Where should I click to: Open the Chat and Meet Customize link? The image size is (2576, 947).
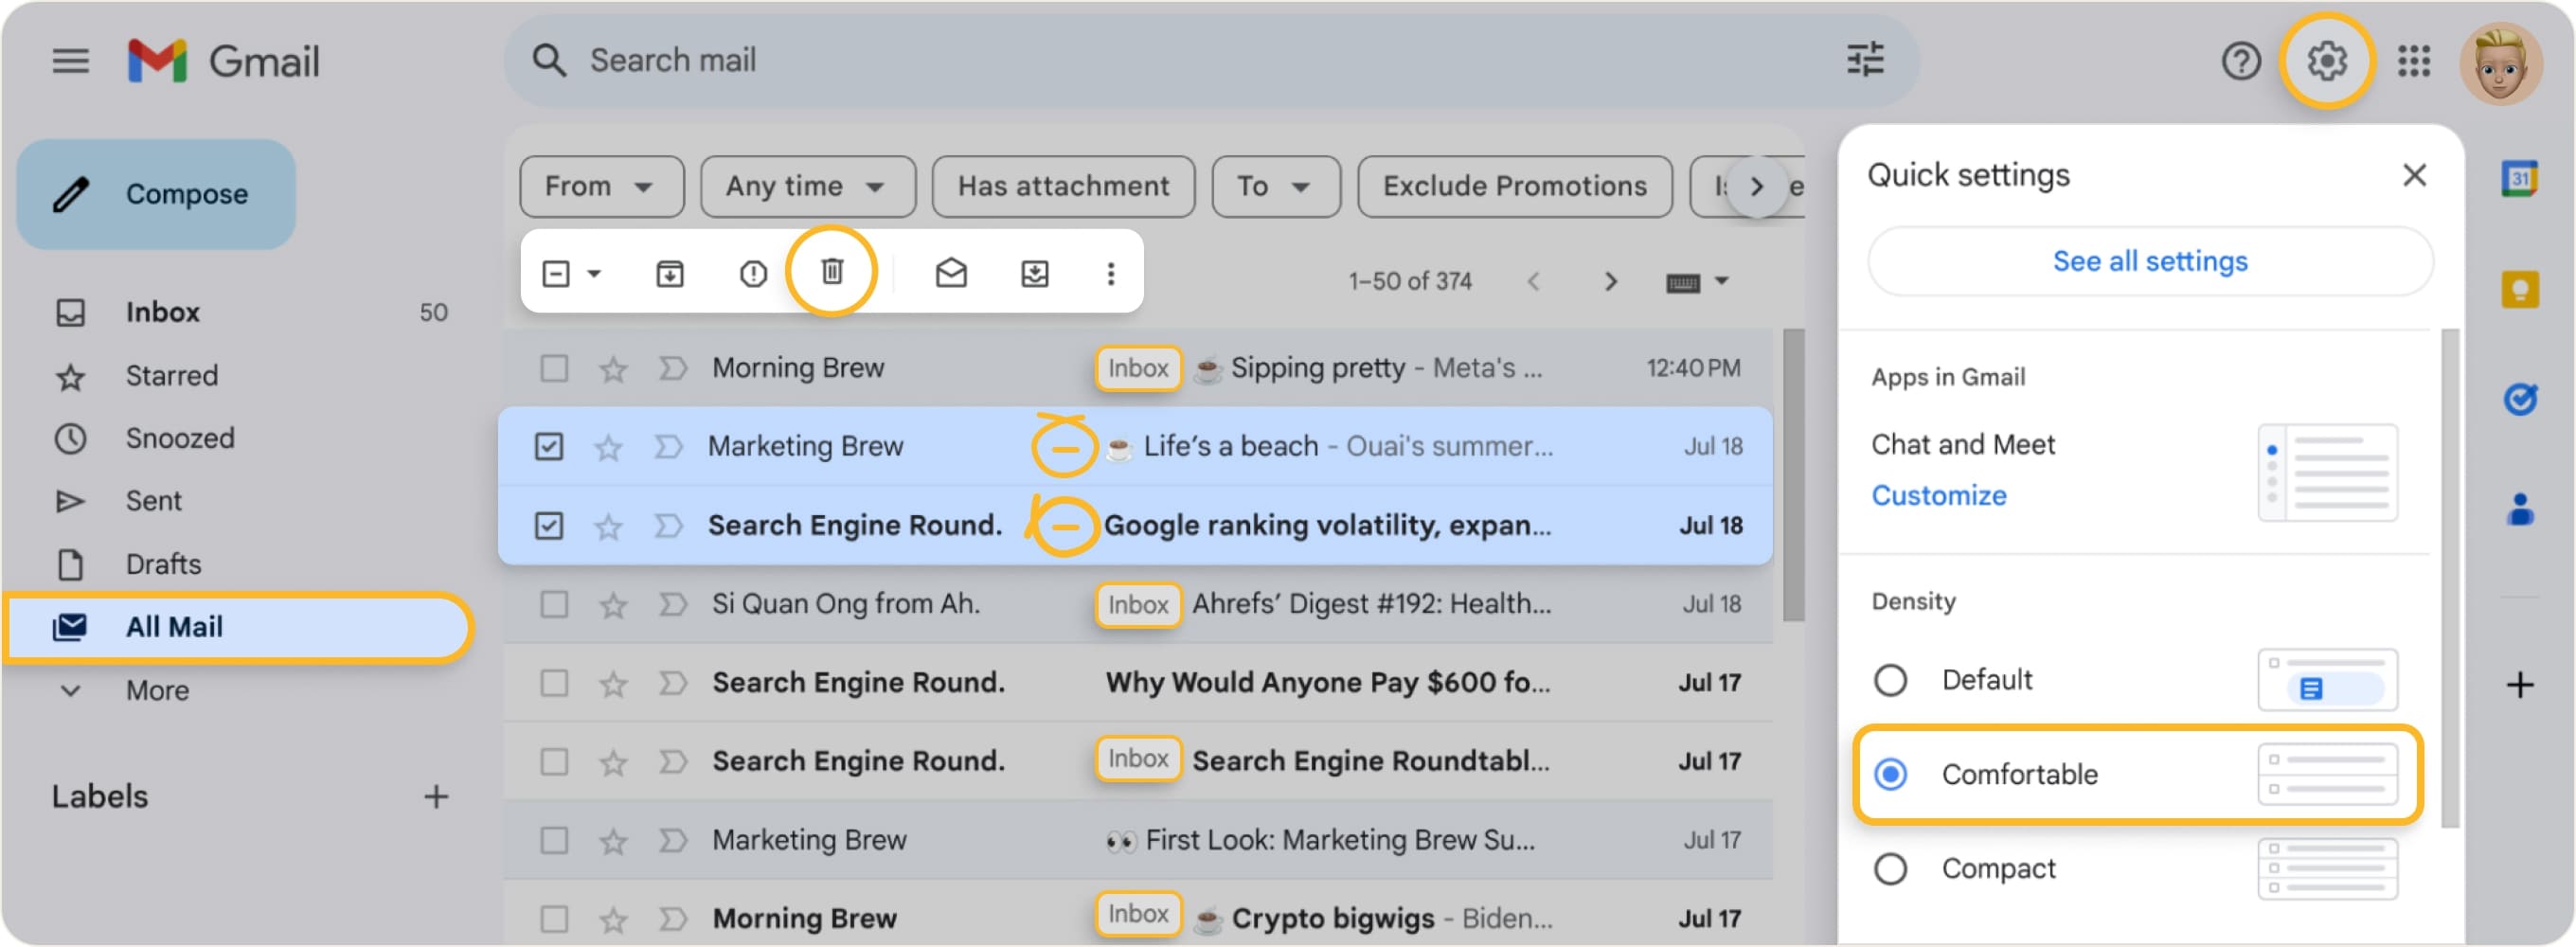tap(1938, 495)
